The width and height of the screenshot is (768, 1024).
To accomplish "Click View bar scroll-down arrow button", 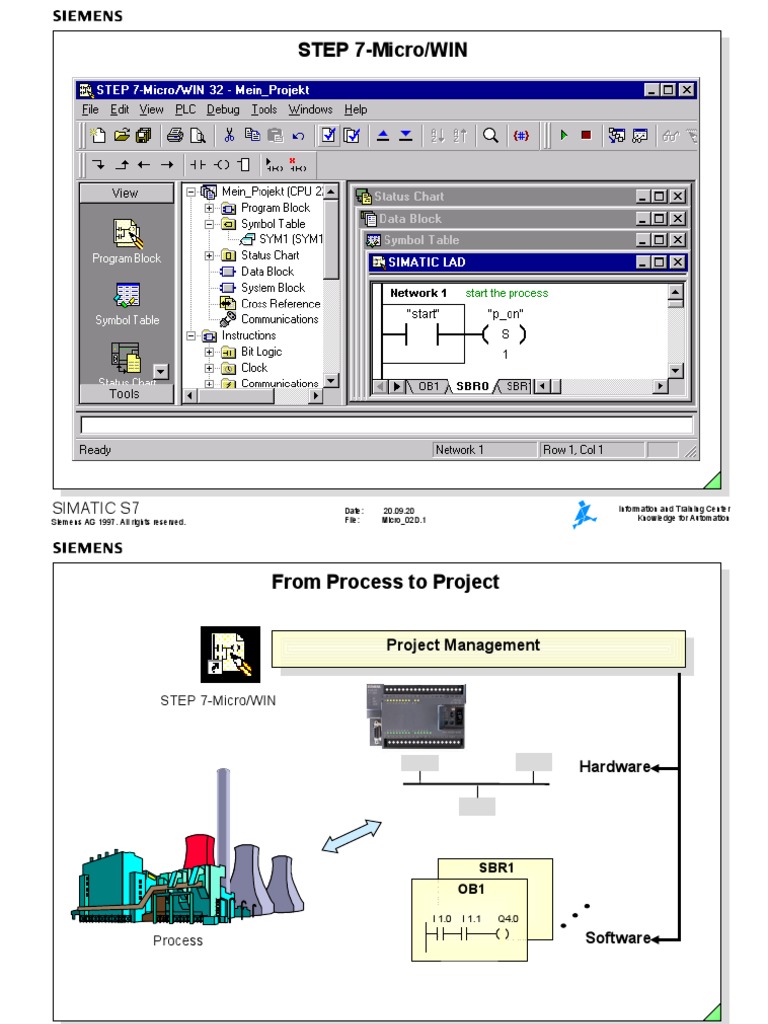I will [161, 372].
